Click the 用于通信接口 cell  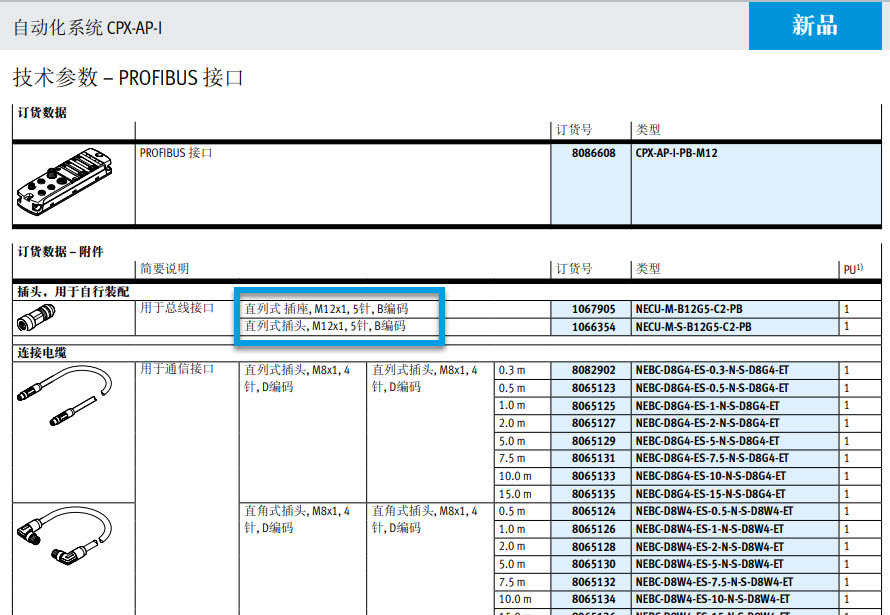pos(177,369)
